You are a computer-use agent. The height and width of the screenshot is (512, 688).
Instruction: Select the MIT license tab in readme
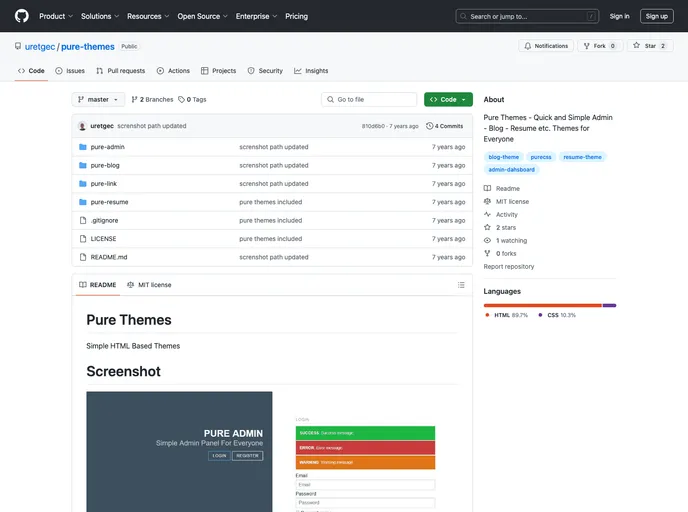click(x=149, y=285)
